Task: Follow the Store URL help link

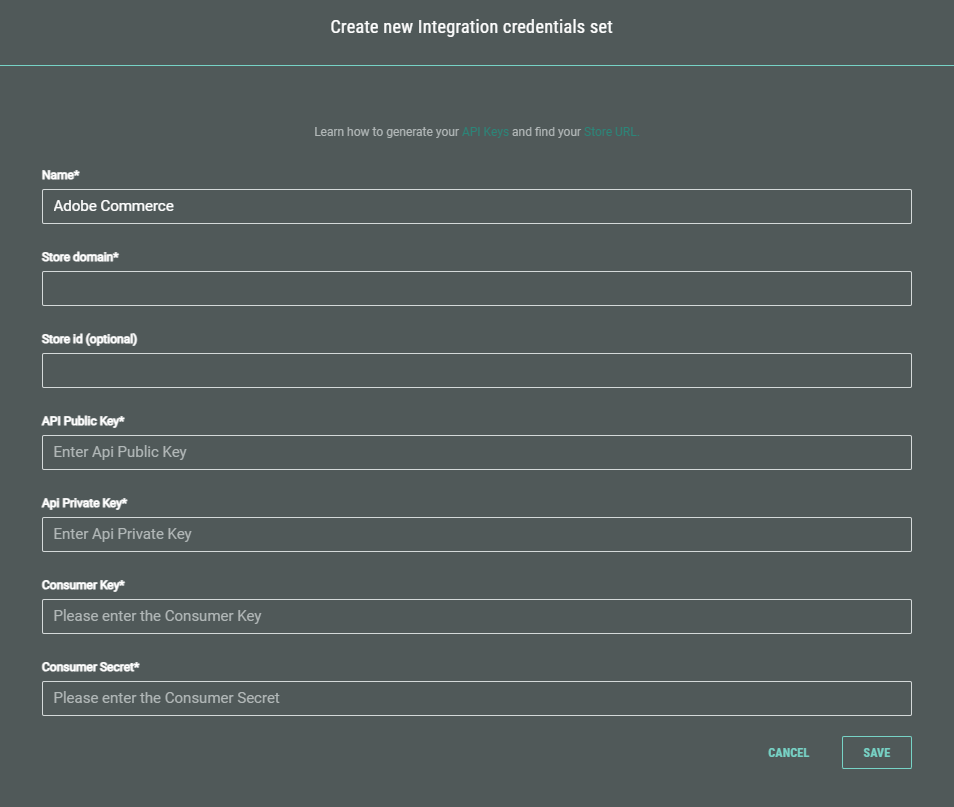Action: click(609, 132)
